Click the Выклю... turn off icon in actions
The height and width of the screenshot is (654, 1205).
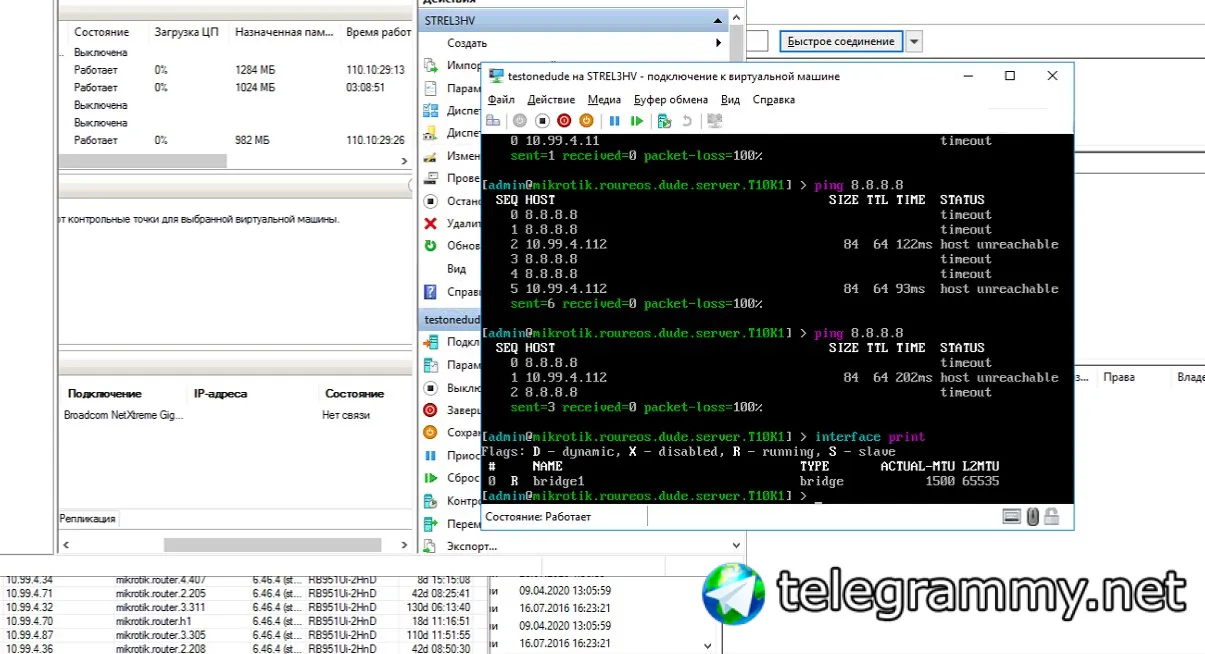(431, 388)
